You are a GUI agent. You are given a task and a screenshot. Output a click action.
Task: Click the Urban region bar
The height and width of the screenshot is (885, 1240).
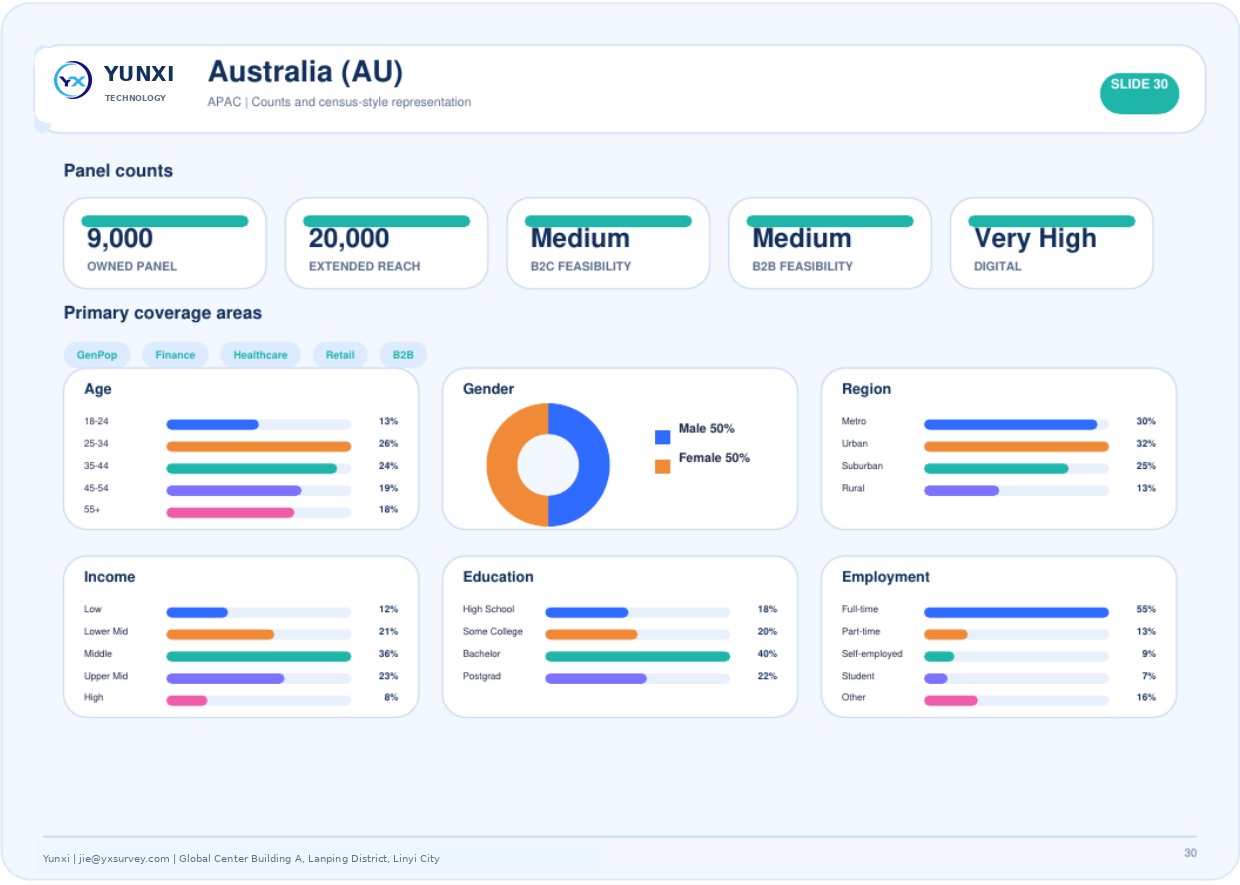click(1016, 447)
